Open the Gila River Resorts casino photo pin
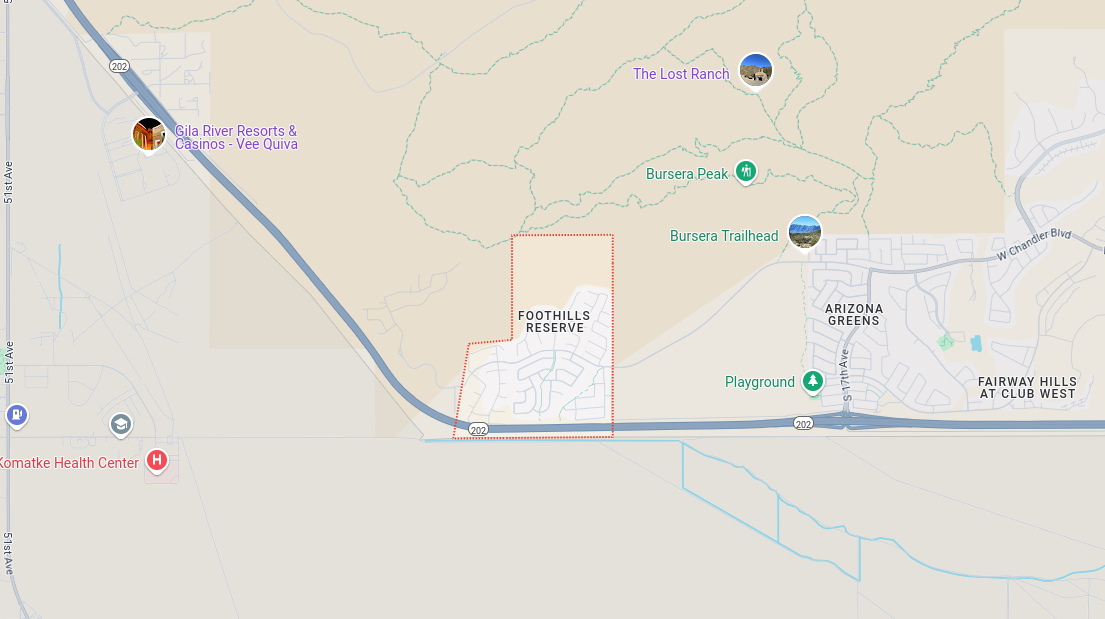Viewport: 1105px width, 619px height. [x=149, y=135]
